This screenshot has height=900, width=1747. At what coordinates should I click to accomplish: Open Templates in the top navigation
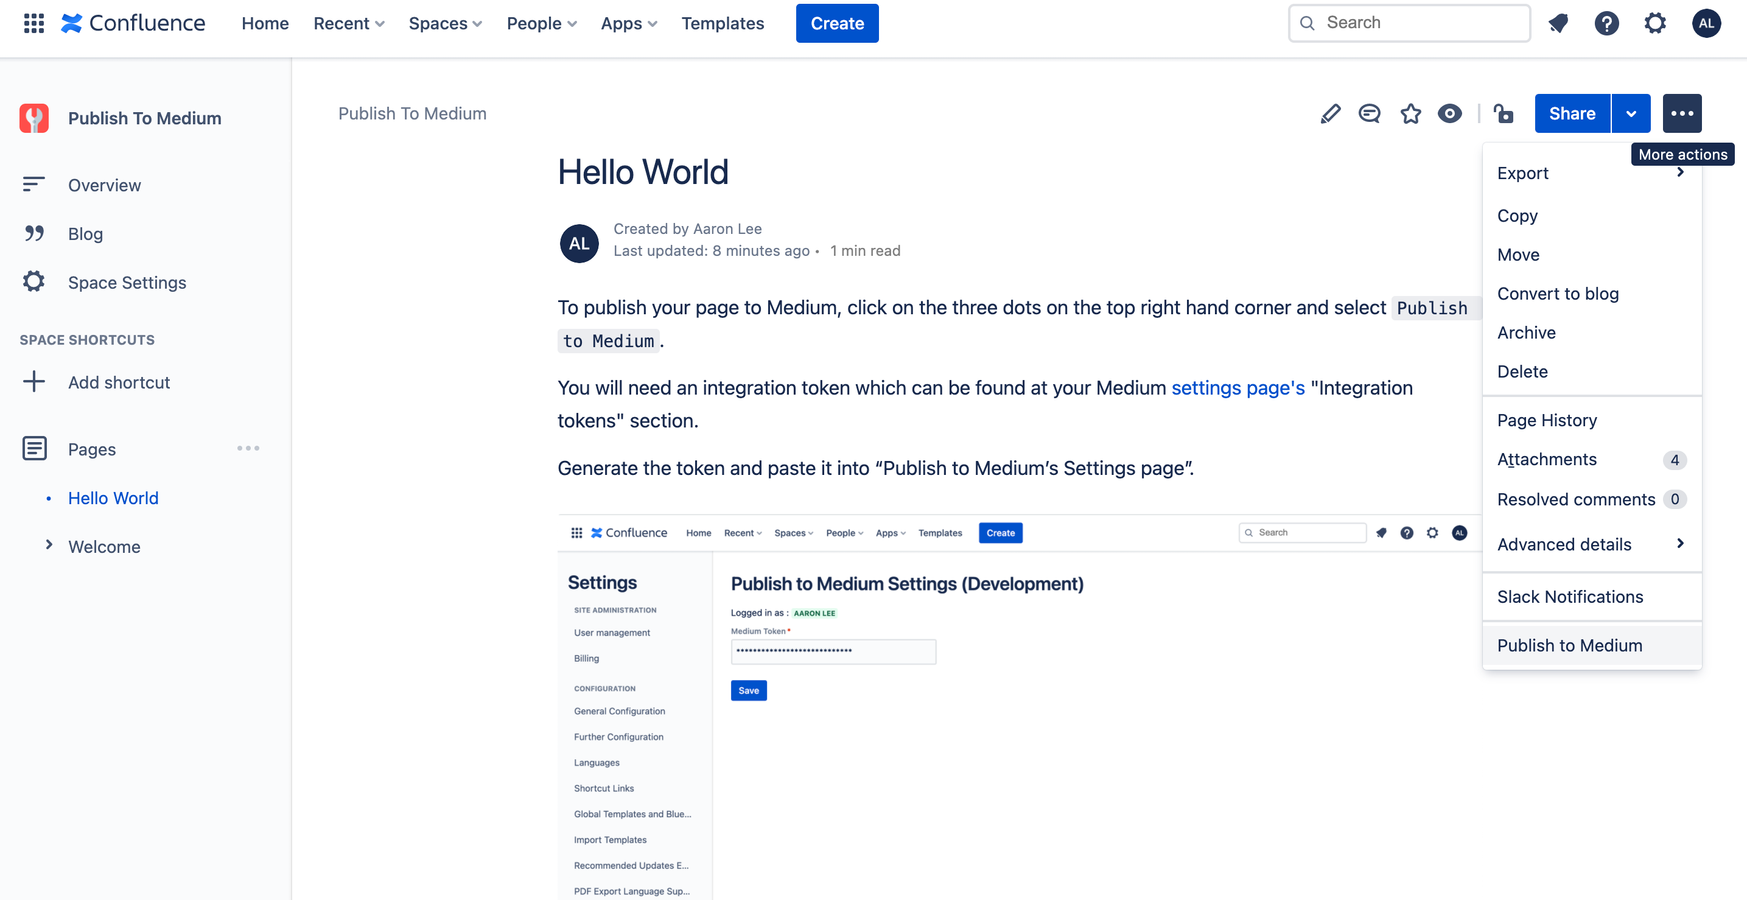coord(723,23)
